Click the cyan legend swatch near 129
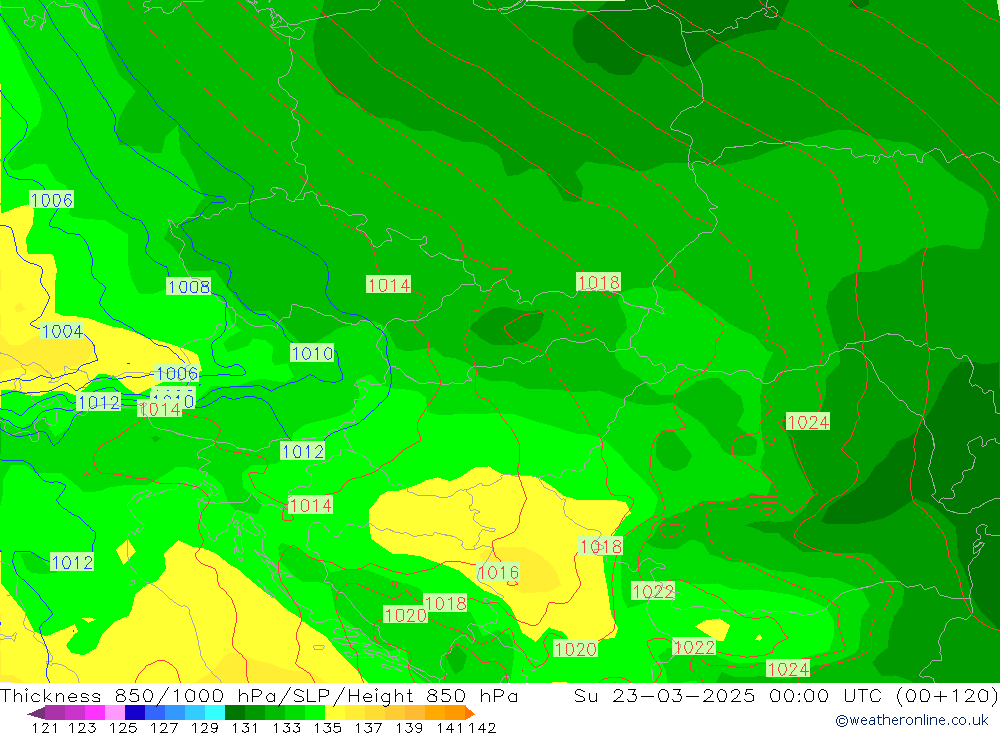Image resolution: width=1000 pixels, height=733 pixels. [215, 713]
